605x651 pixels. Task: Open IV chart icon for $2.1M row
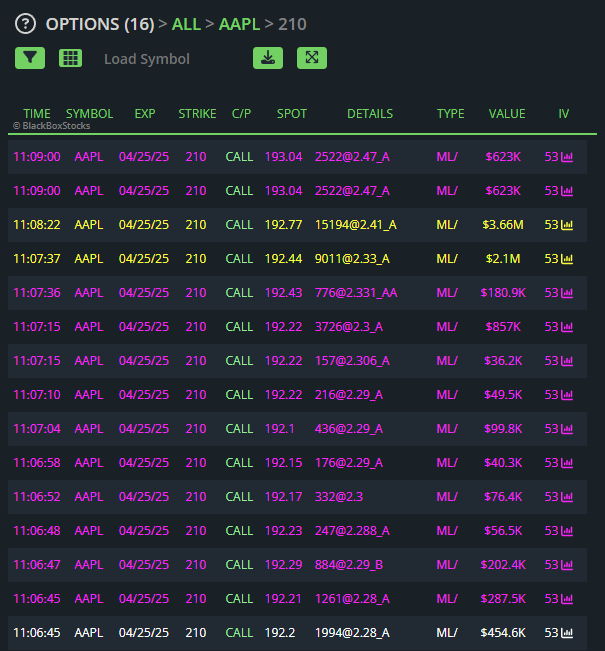click(567, 259)
